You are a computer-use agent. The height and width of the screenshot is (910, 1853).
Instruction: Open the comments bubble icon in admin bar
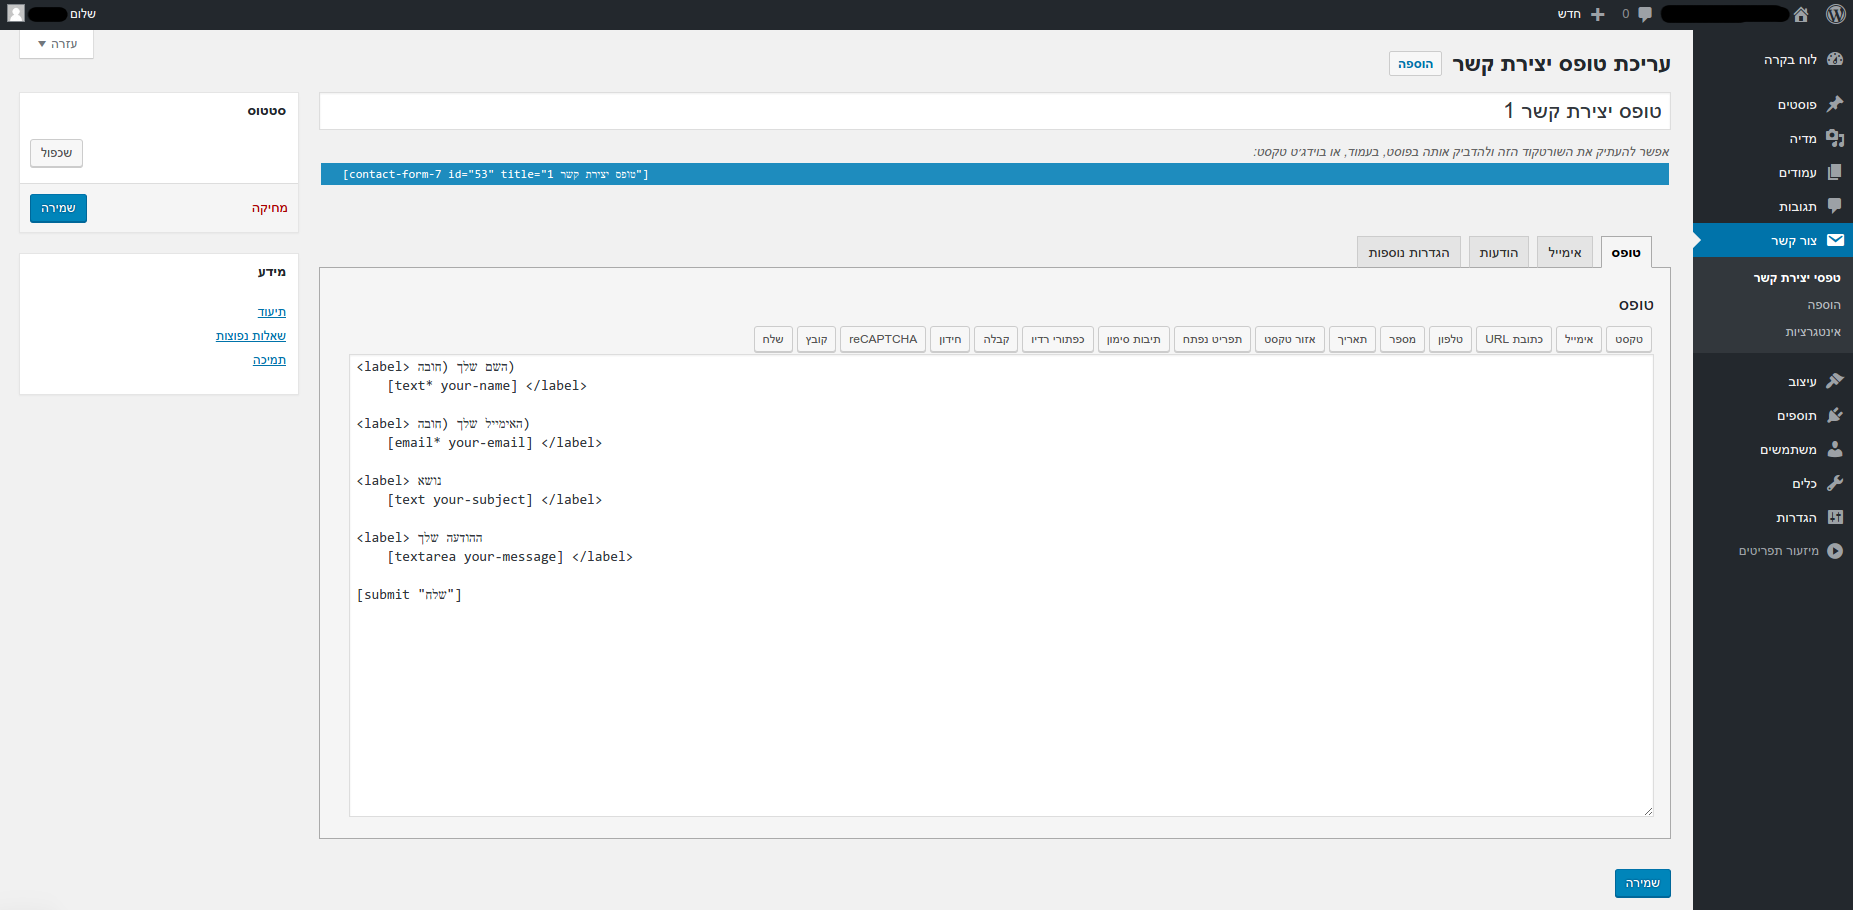pos(1645,14)
